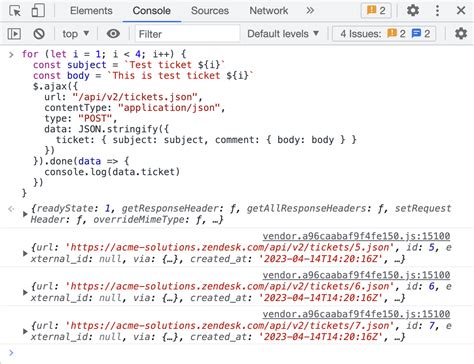Open the three-dot customize DevTools menu
Viewport: 474px width, 364px height.
click(x=437, y=11)
